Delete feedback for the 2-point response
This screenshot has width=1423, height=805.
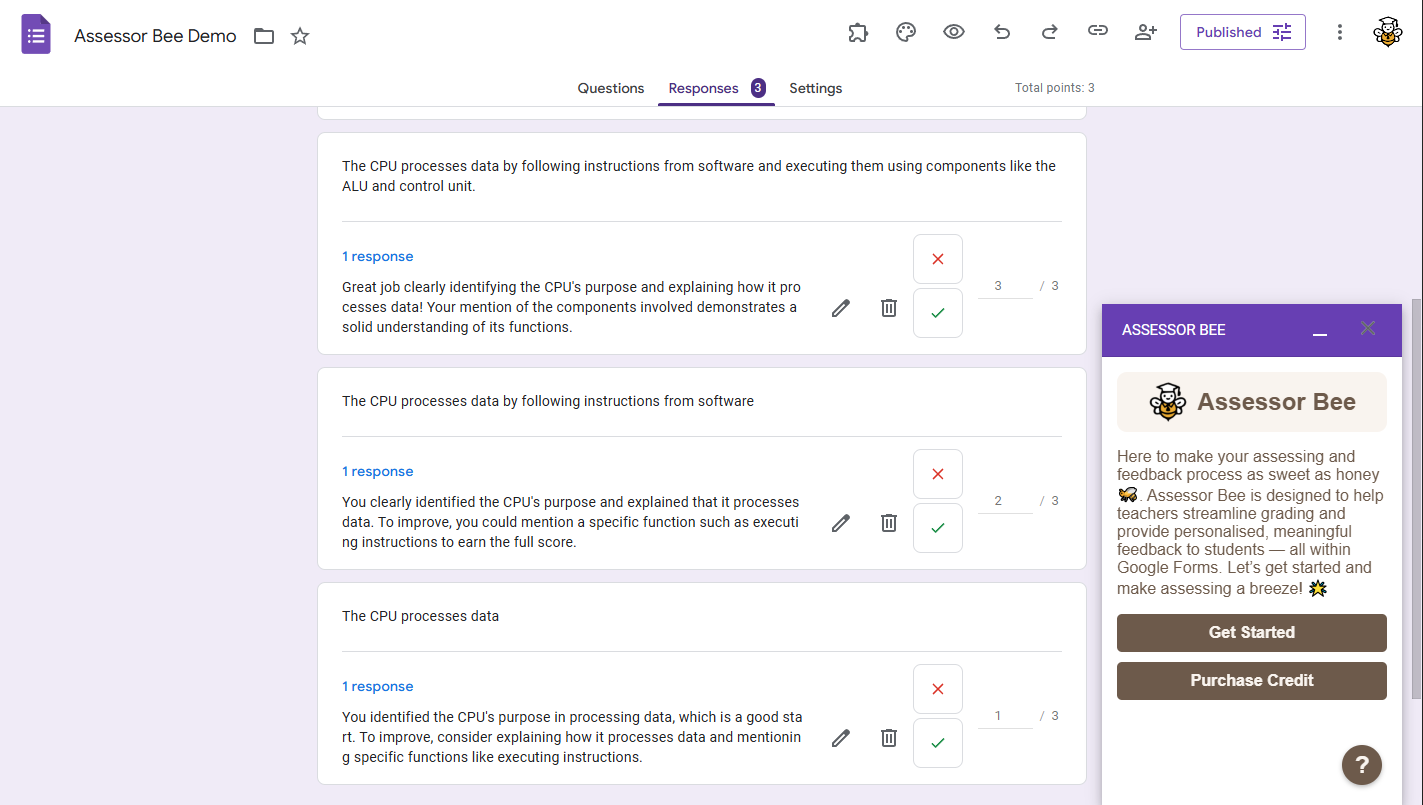(x=889, y=523)
